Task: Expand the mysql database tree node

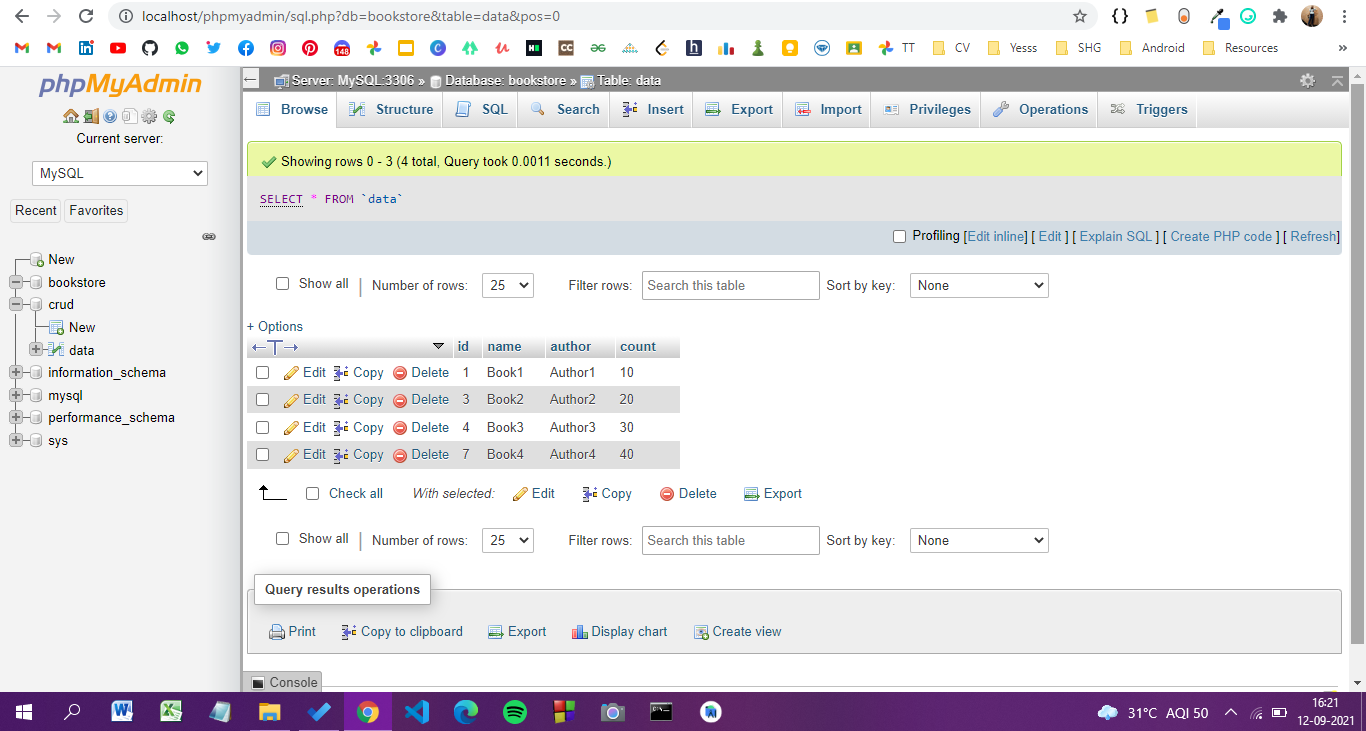Action: pos(16,395)
